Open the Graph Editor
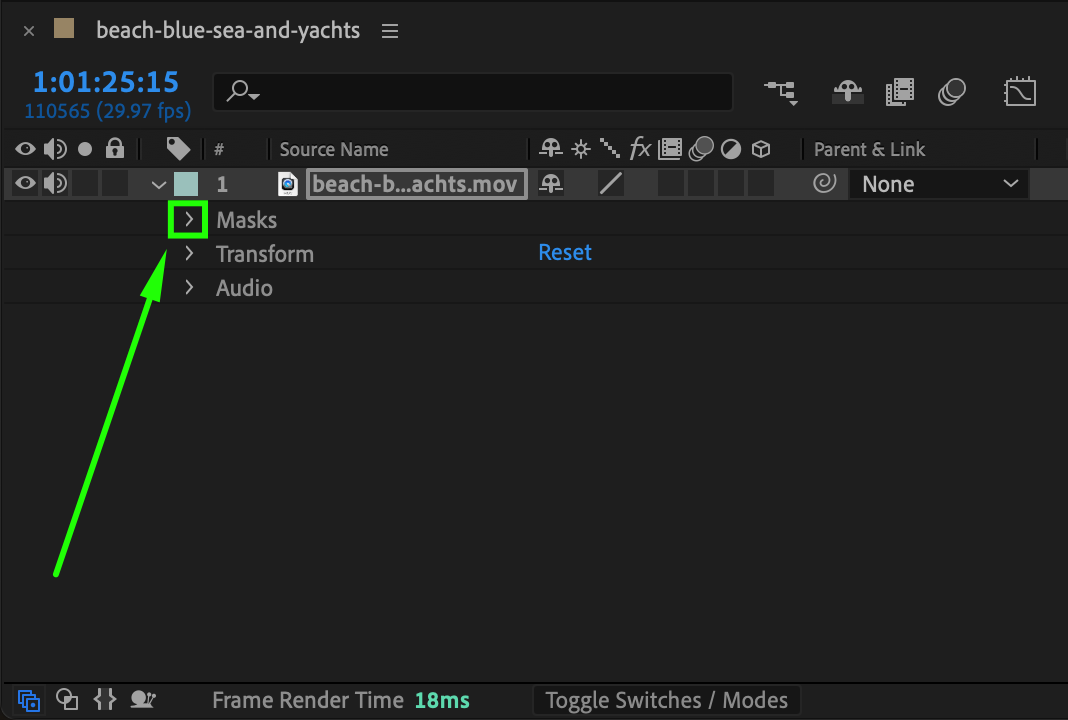The width and height of the screenshot is (1068, 720). pos(1020,92)
